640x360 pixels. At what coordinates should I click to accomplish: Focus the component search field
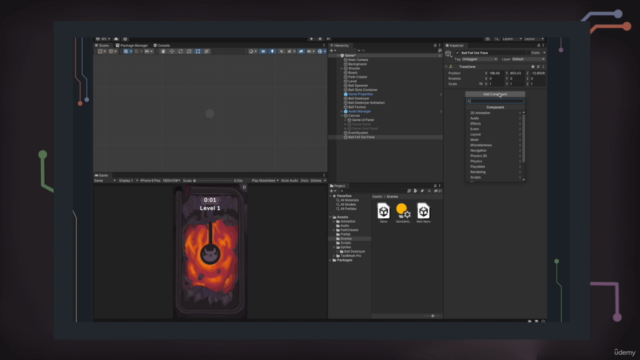click(x=495, y=101)
